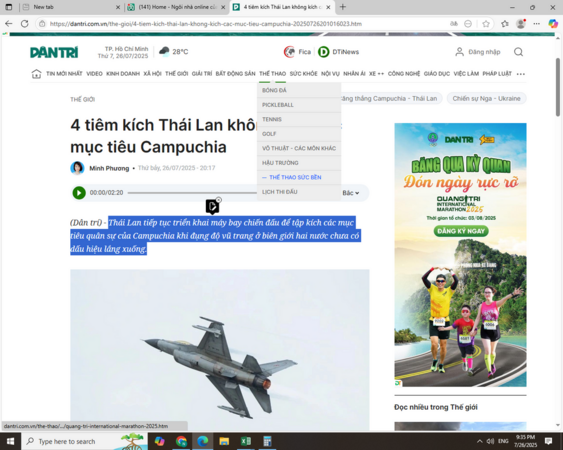Select TENNIS in dropdown
563x450 pixels.
click(299, 120)
